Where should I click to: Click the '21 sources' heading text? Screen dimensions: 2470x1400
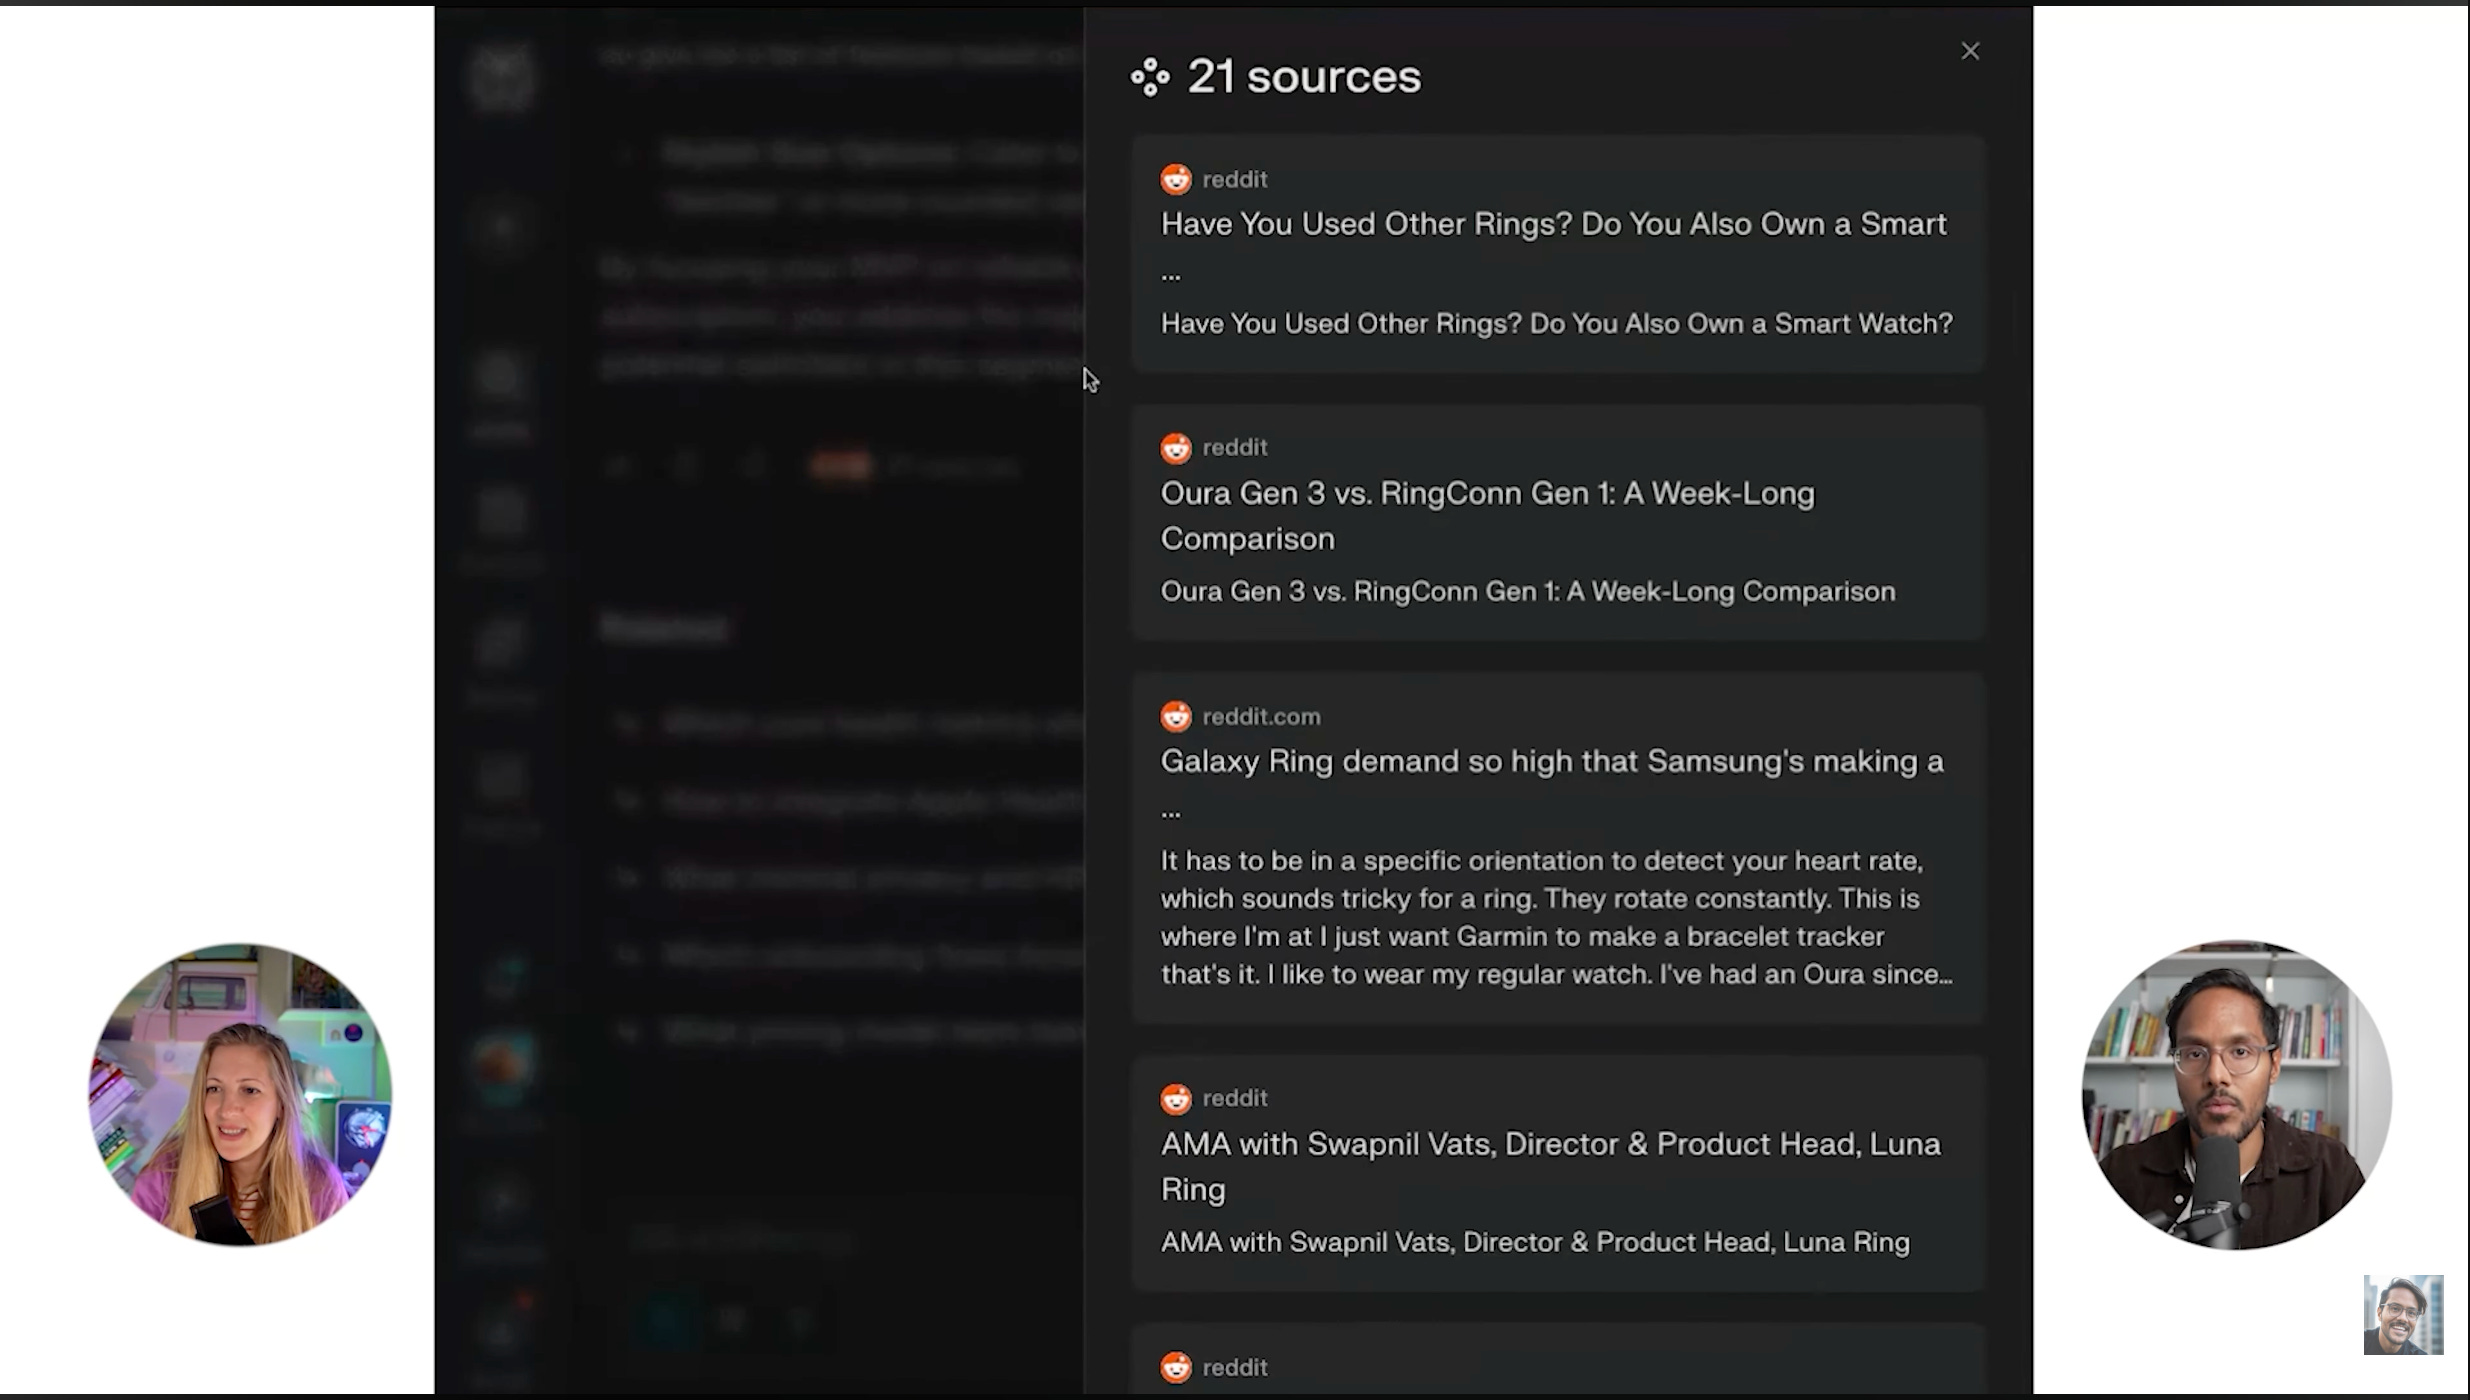tap(1303, 77)
